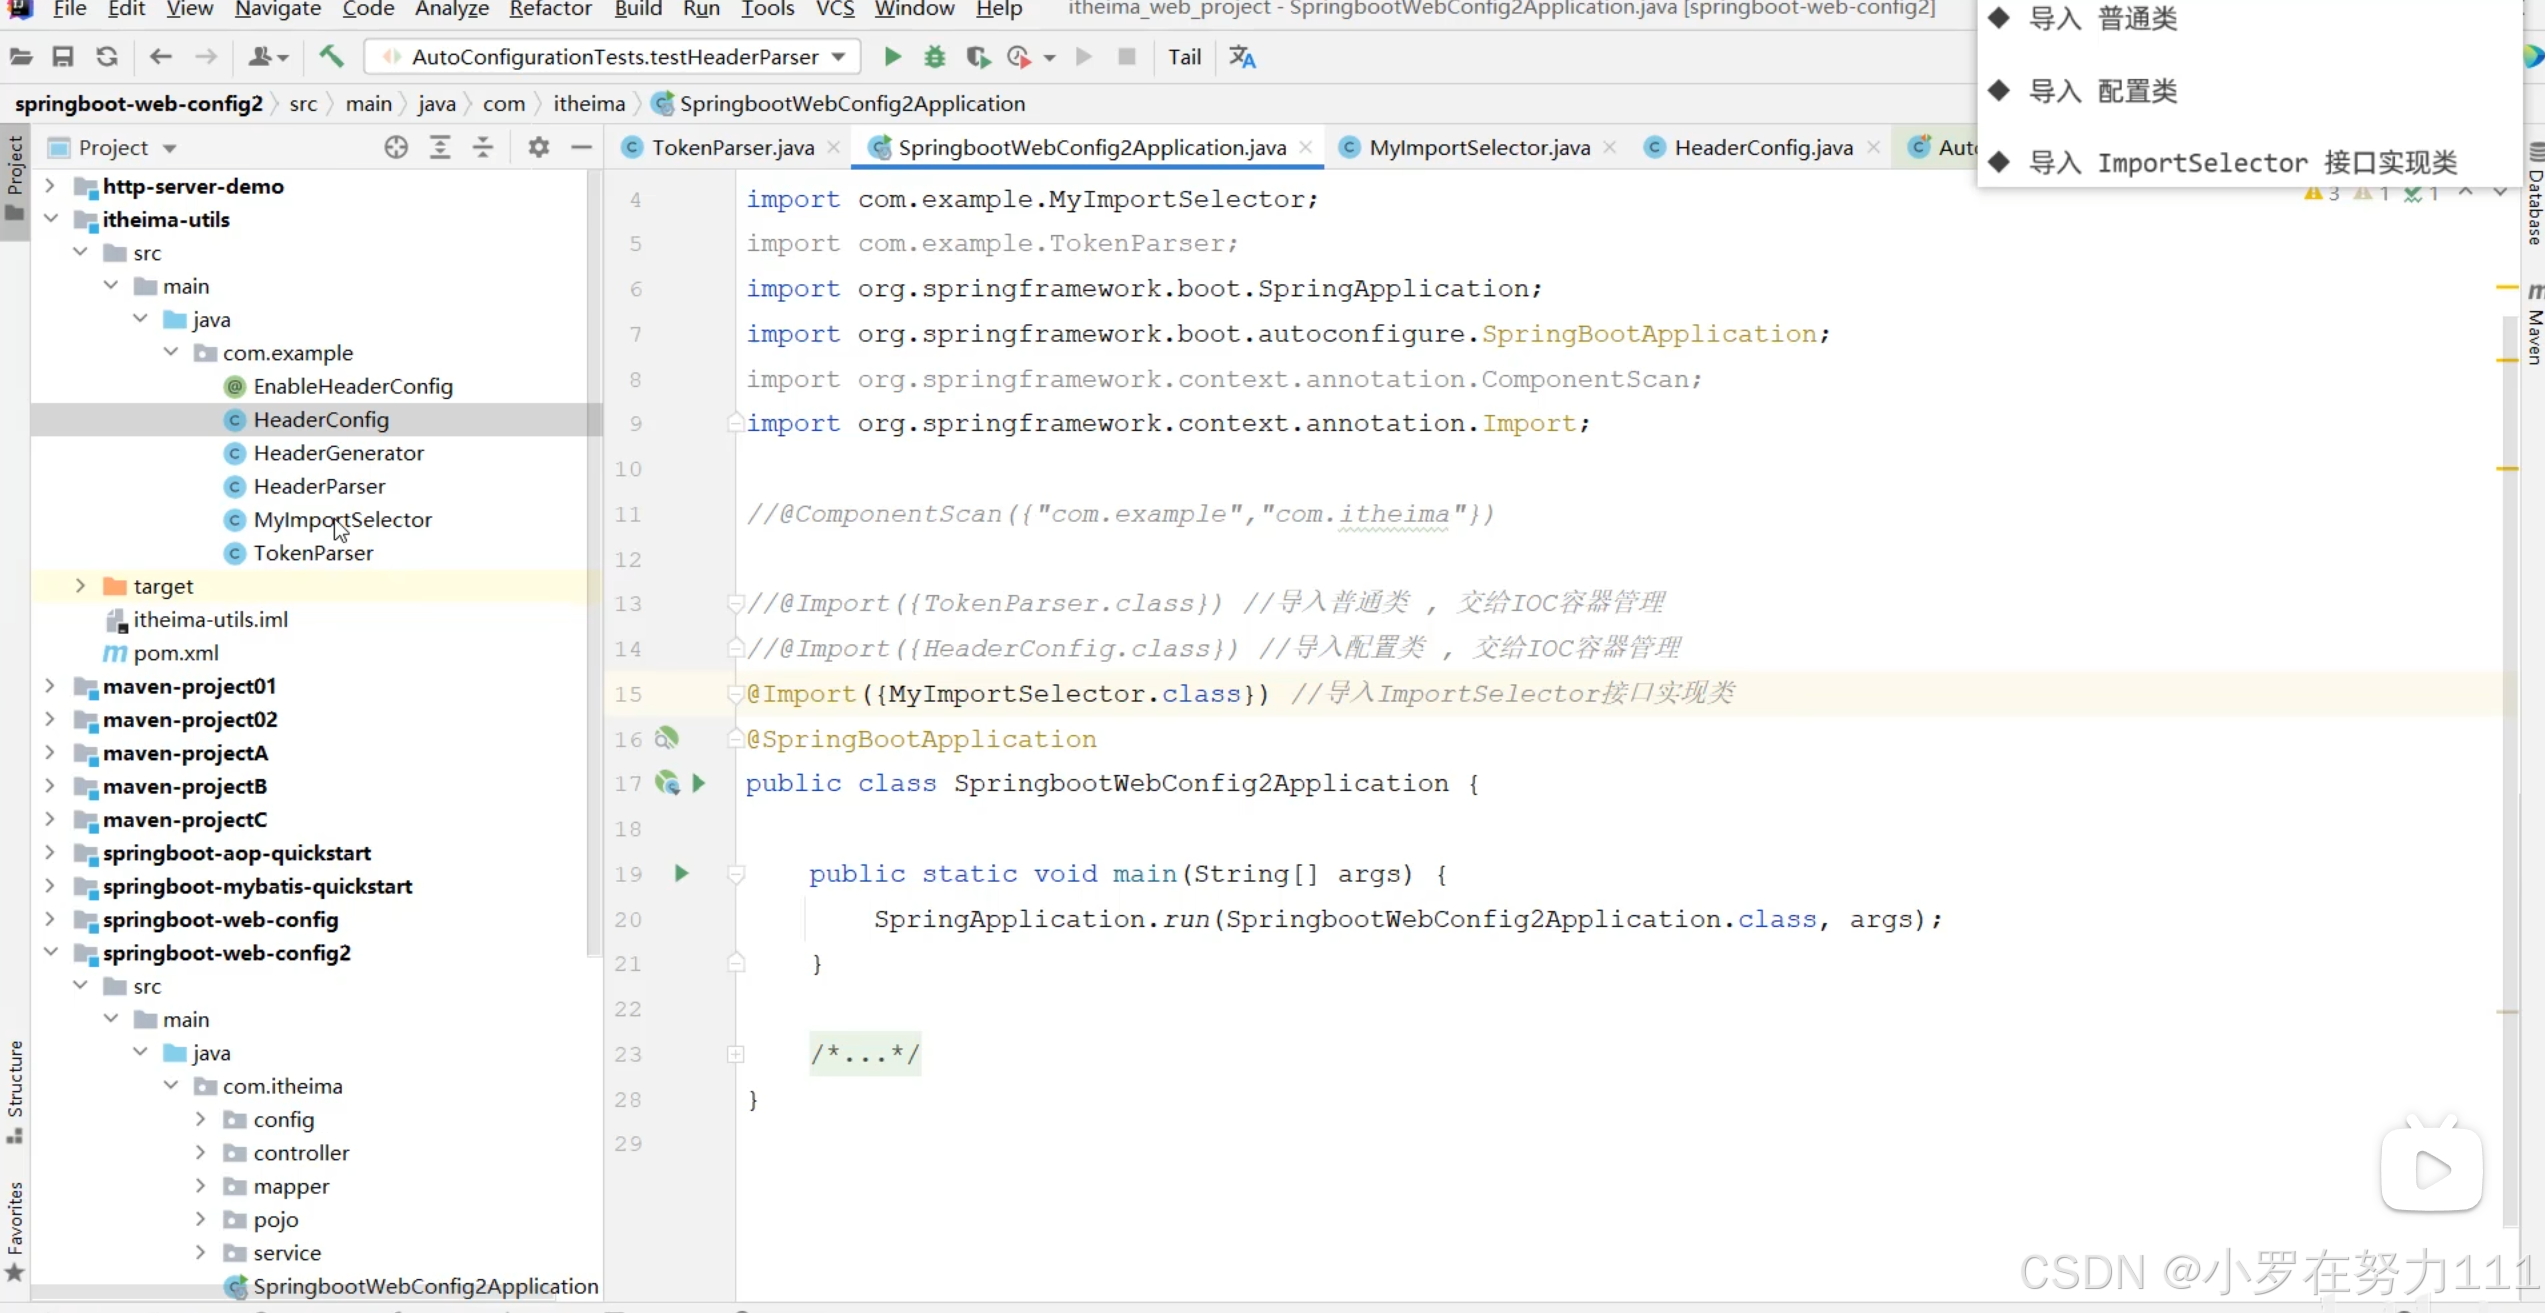Screen dimensions: 2545x1313
Task: Expand the maven-project01 module
Action: pos(50,686)
